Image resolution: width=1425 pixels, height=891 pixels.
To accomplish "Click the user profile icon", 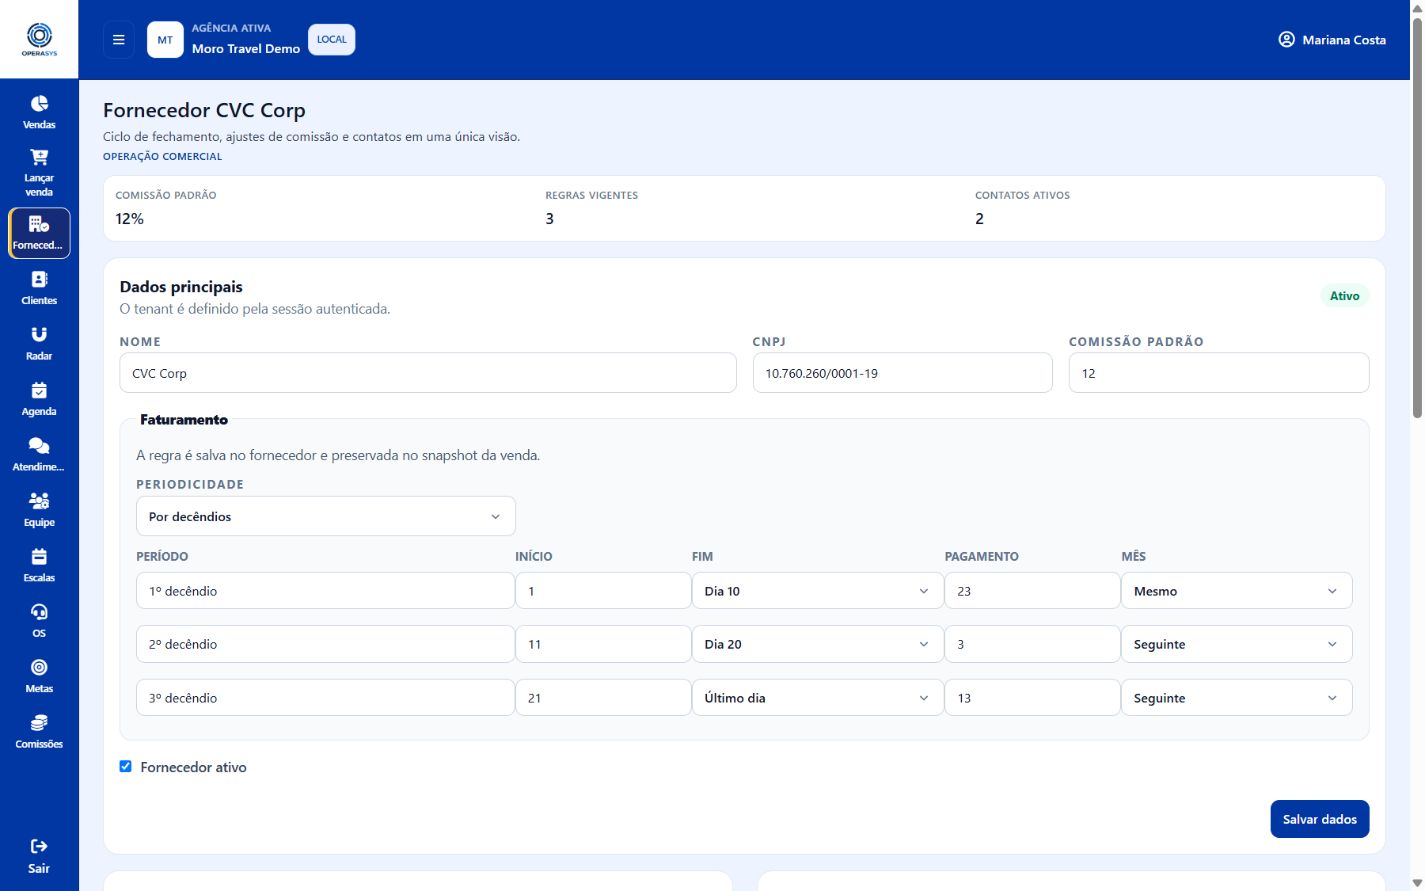I will point(1287,40).
